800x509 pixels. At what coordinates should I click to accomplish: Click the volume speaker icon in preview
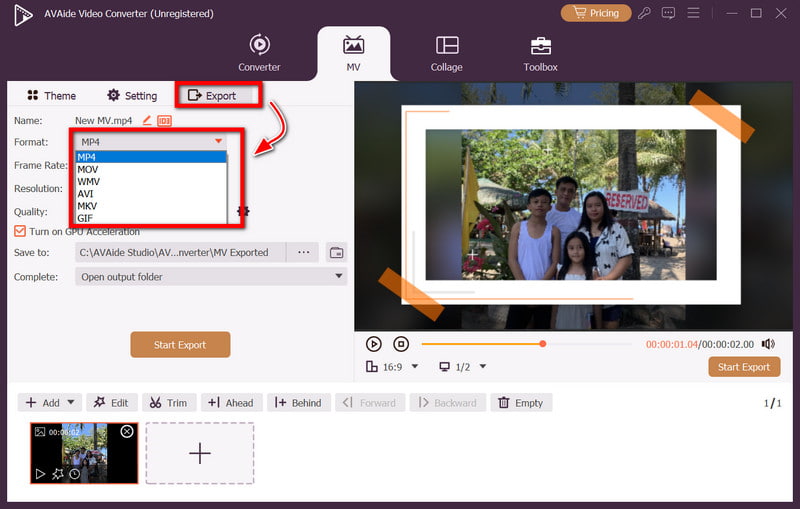click(768, 344)
